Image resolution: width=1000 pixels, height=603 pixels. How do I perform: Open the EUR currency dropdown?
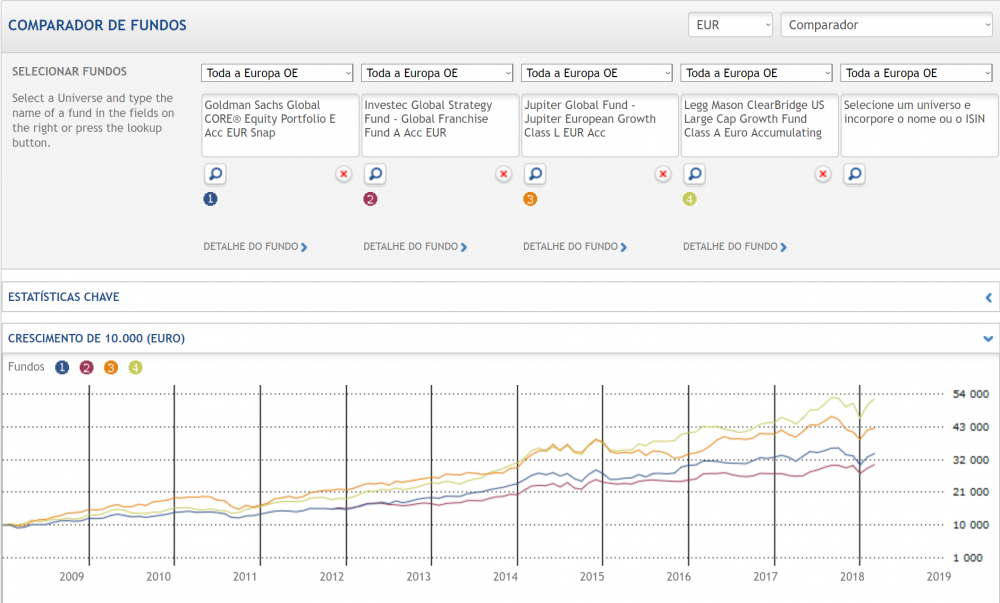tap(730, 25)
